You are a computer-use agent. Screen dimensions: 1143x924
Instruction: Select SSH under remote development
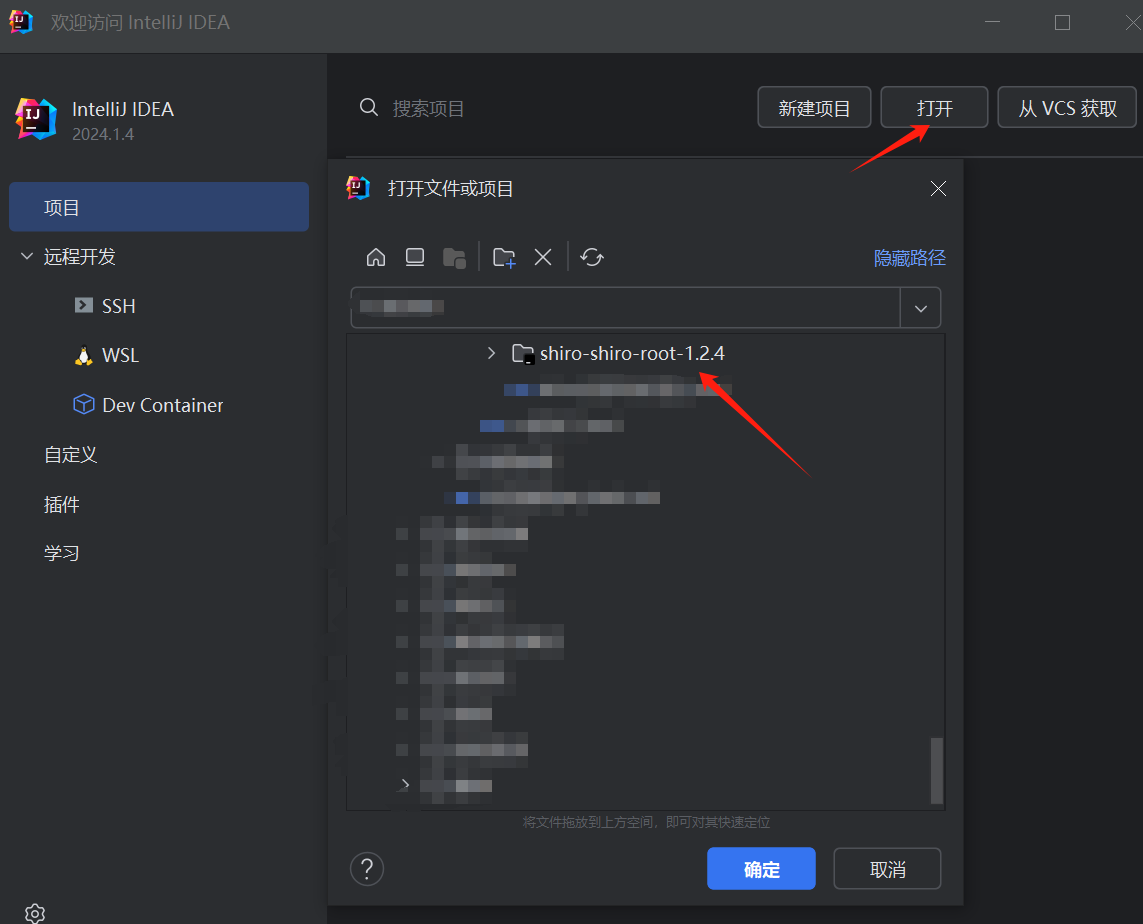pos(118,306)
